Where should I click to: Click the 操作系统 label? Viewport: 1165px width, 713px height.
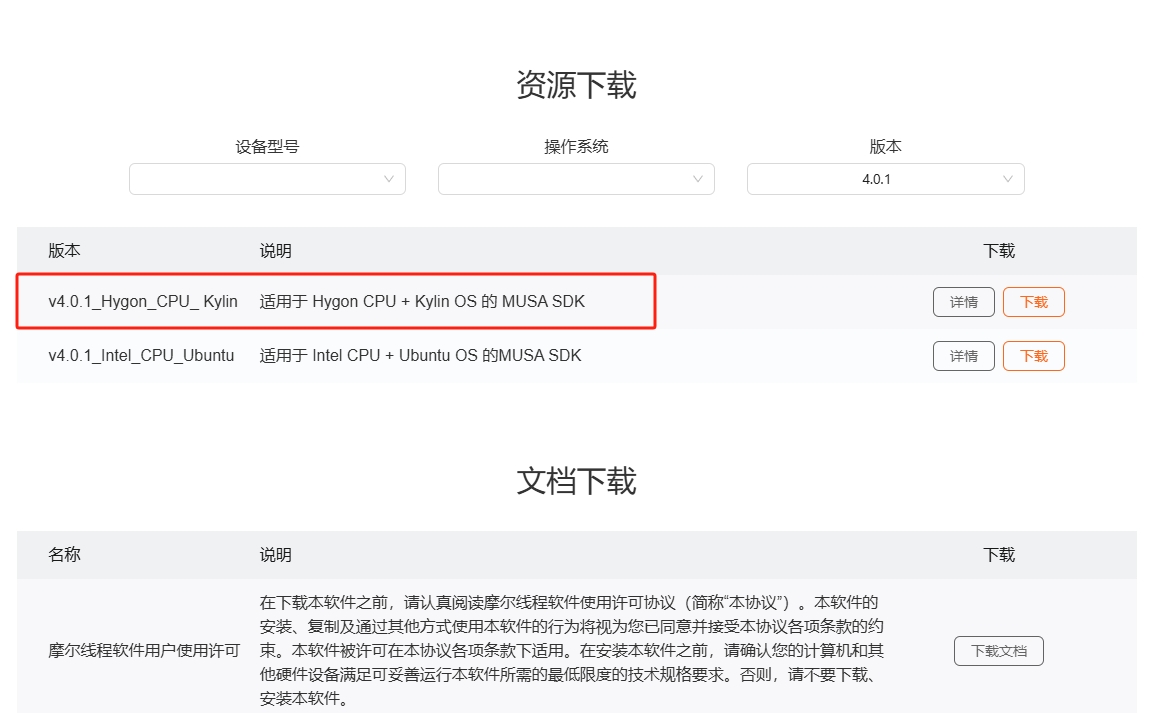point(577,146)
